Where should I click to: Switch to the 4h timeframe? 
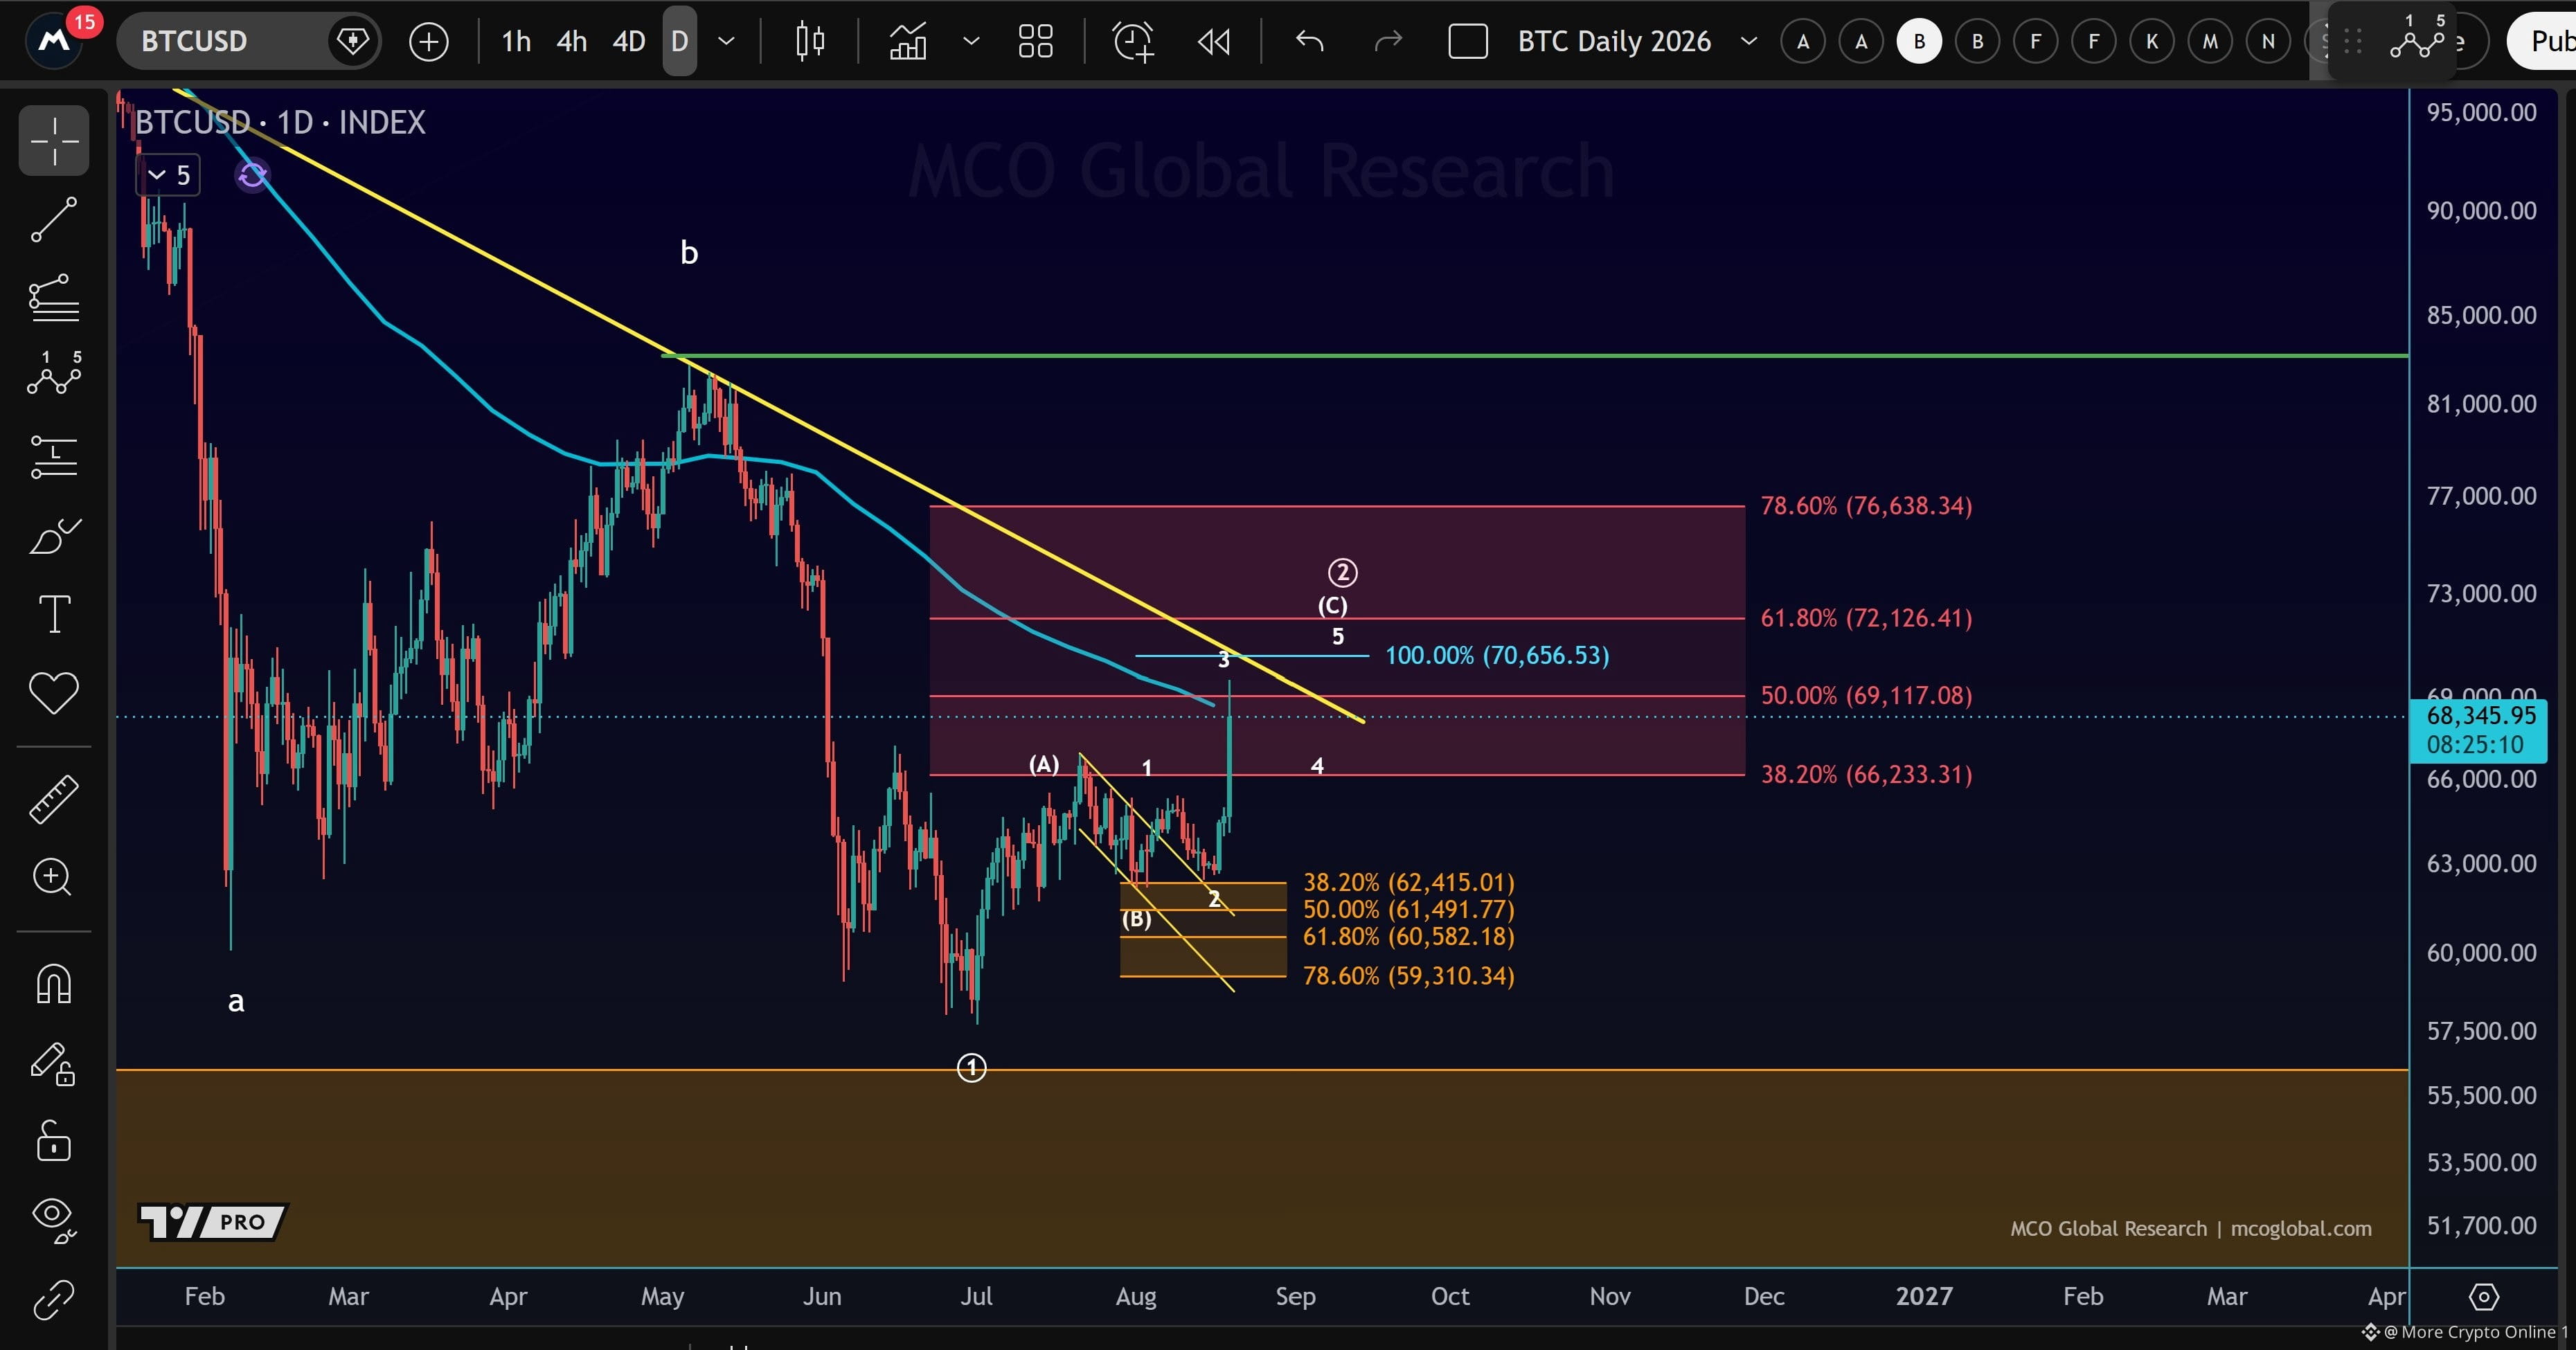tap(572, 41)
